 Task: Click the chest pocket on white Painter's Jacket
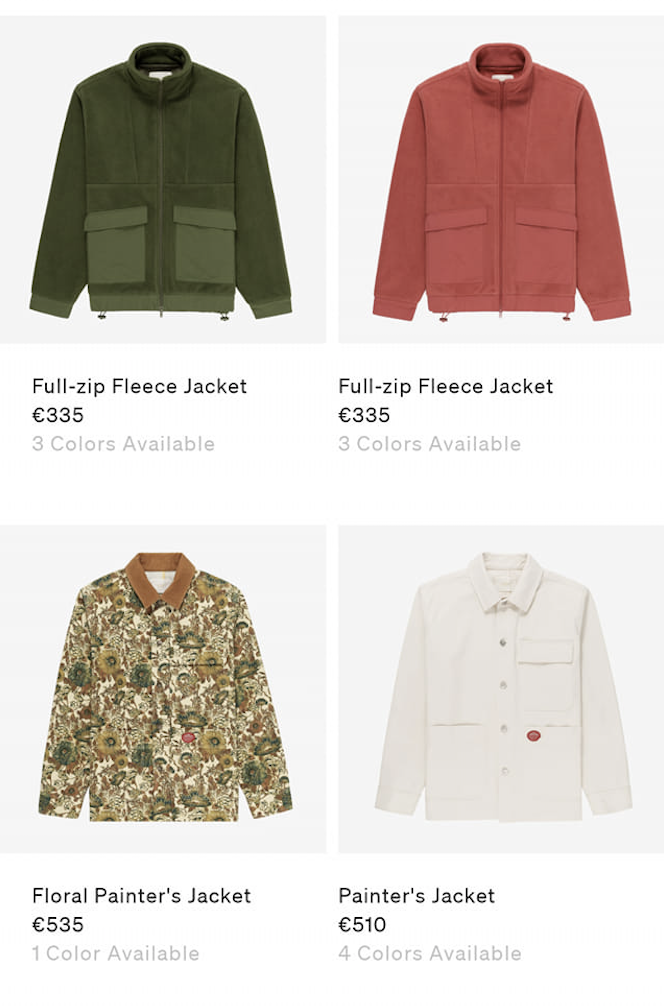point(545,674)
